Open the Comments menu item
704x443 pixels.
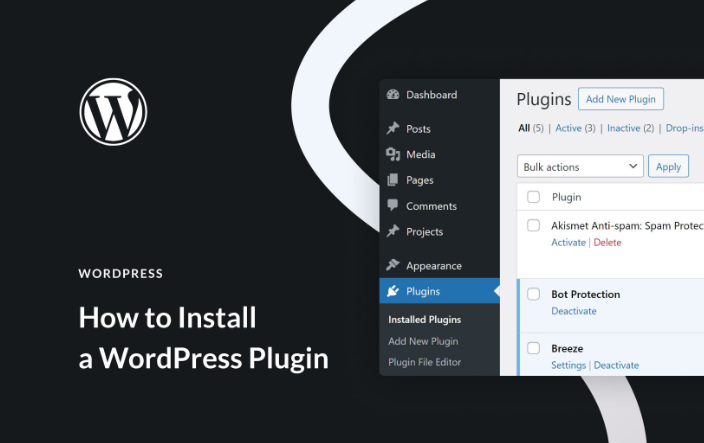[x=440, y=206]
